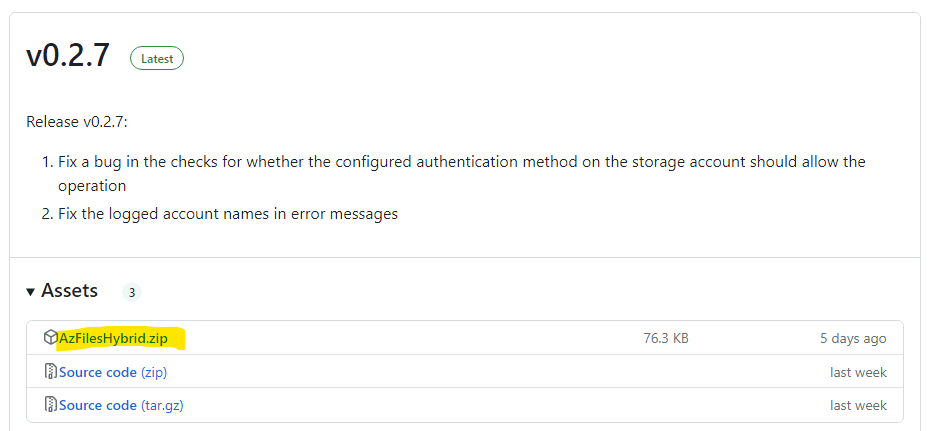Click the green Latest badge
This screenshot has height=431, width=931.
(157, 59)
